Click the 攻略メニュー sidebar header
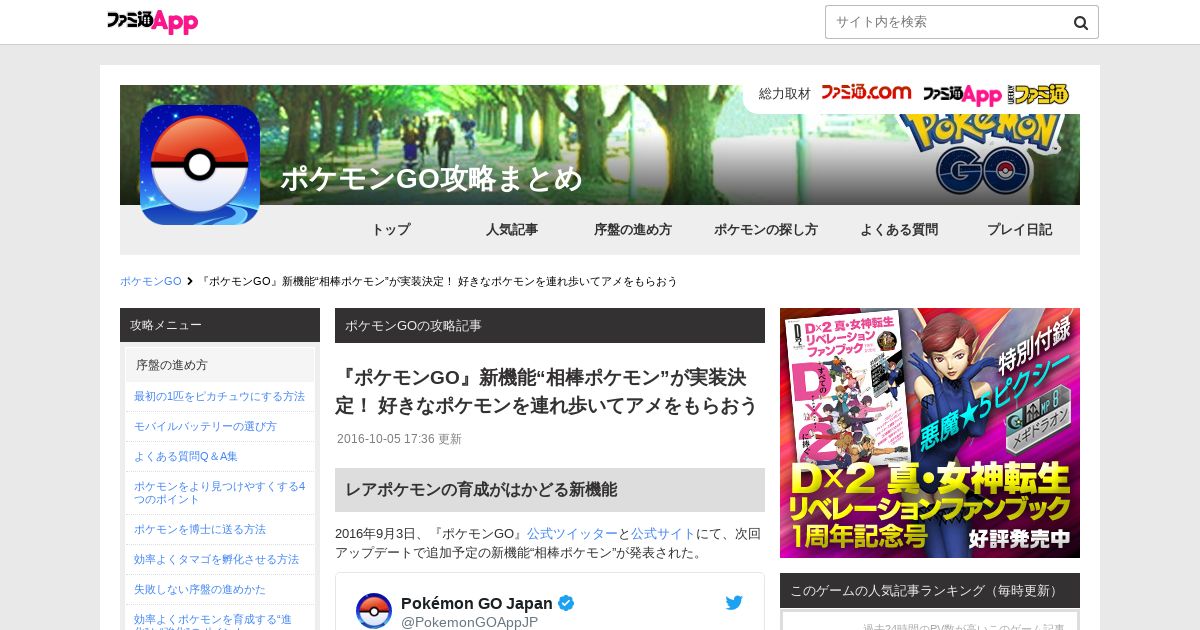 point(220,325)
